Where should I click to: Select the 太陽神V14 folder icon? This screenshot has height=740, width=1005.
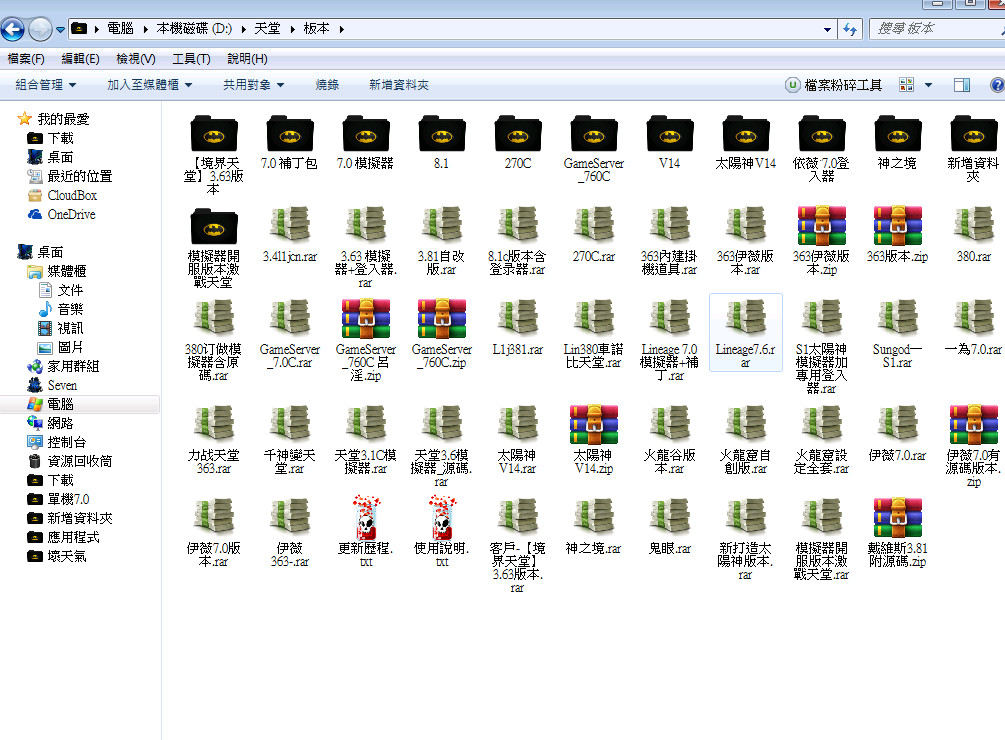[x=746, y=133]
